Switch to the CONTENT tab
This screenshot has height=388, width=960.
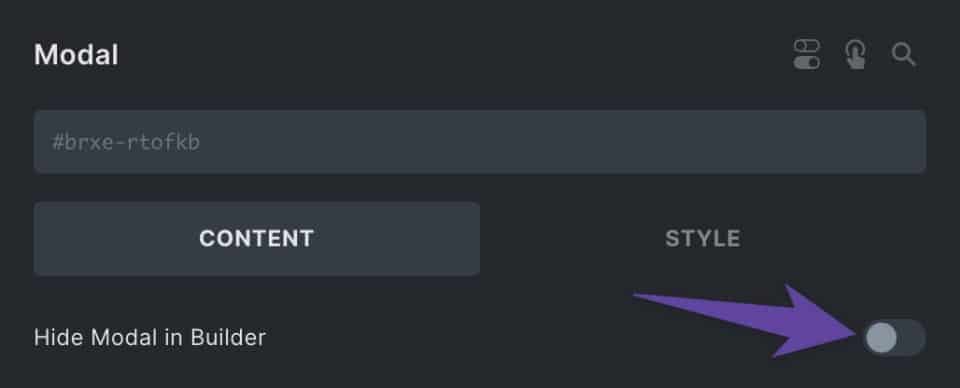pos(257,239)
